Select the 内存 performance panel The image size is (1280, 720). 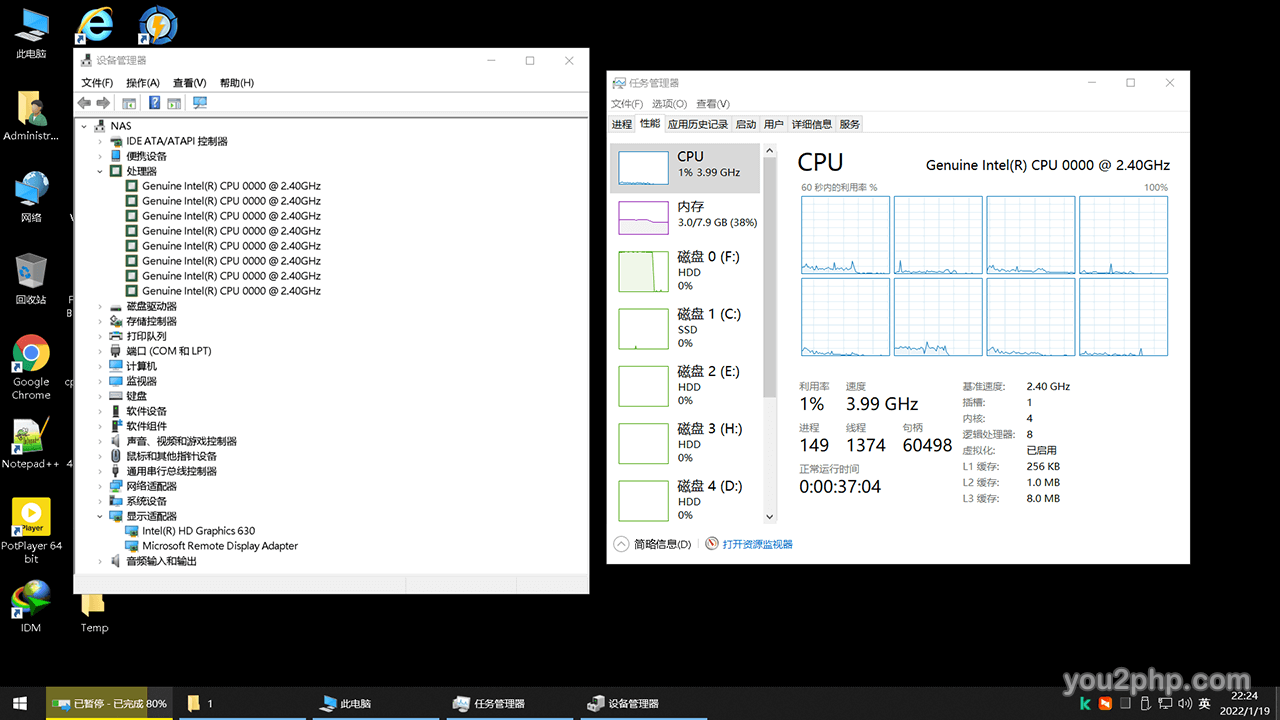click(x=685, y=216)
